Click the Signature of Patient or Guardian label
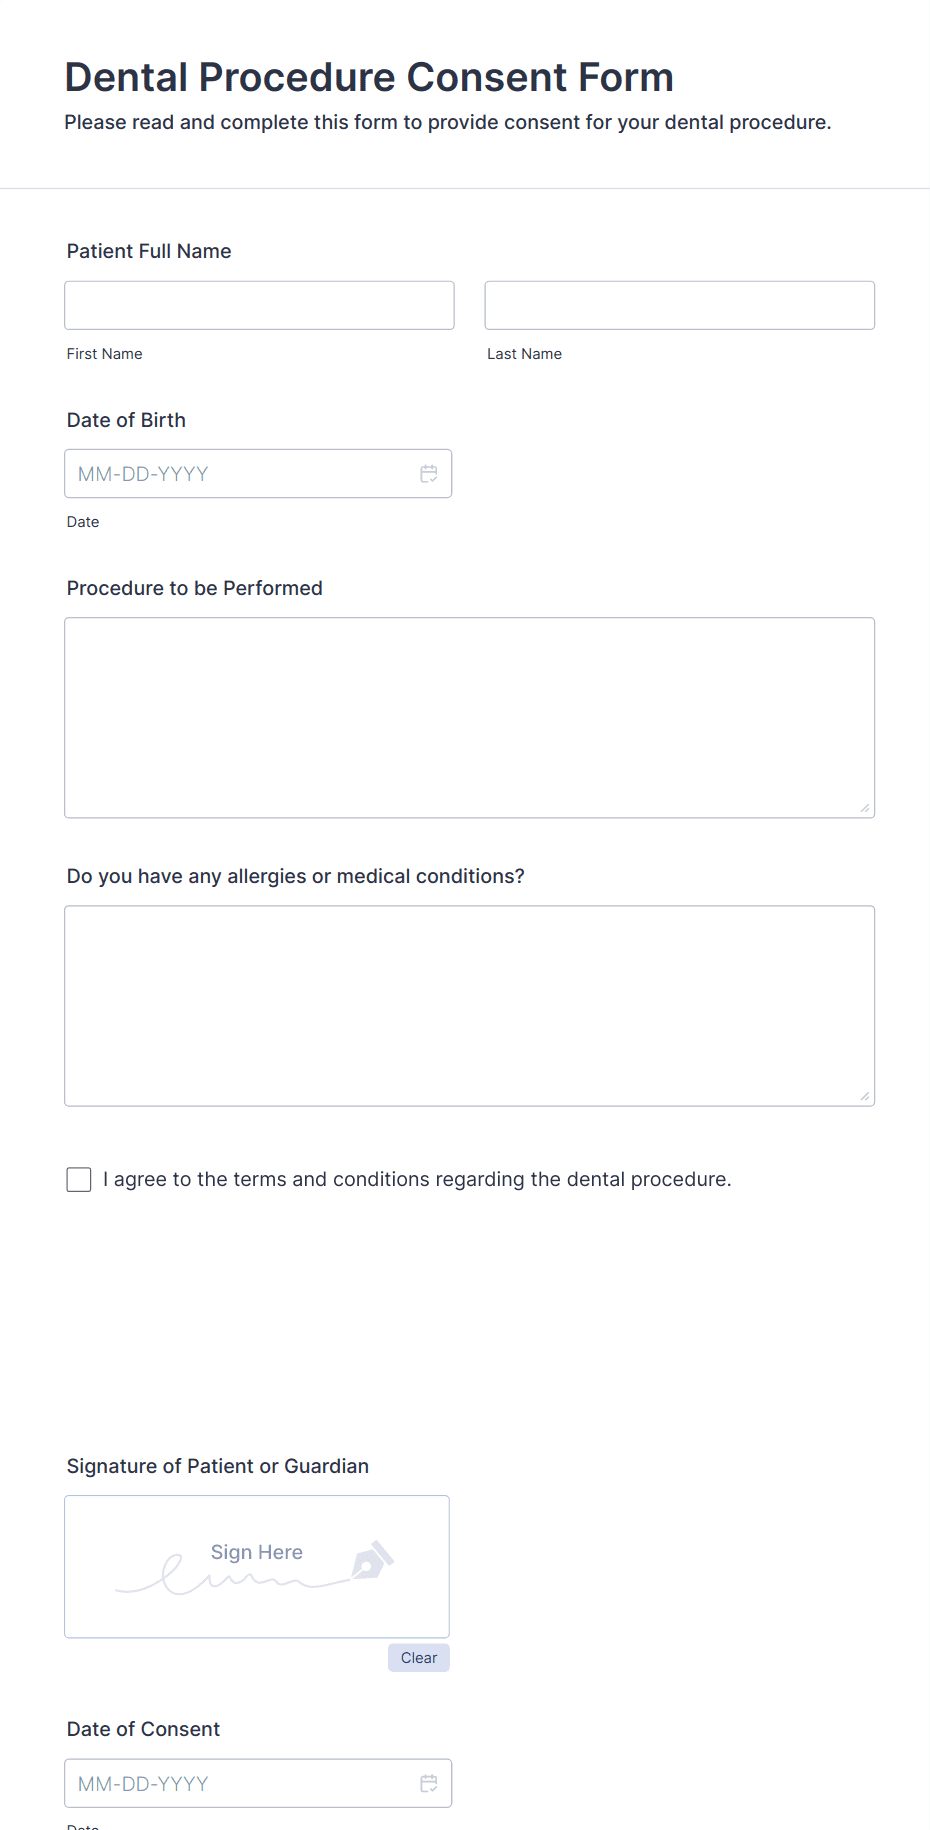Screen dimensions: 930x1830 [217, 1466]
